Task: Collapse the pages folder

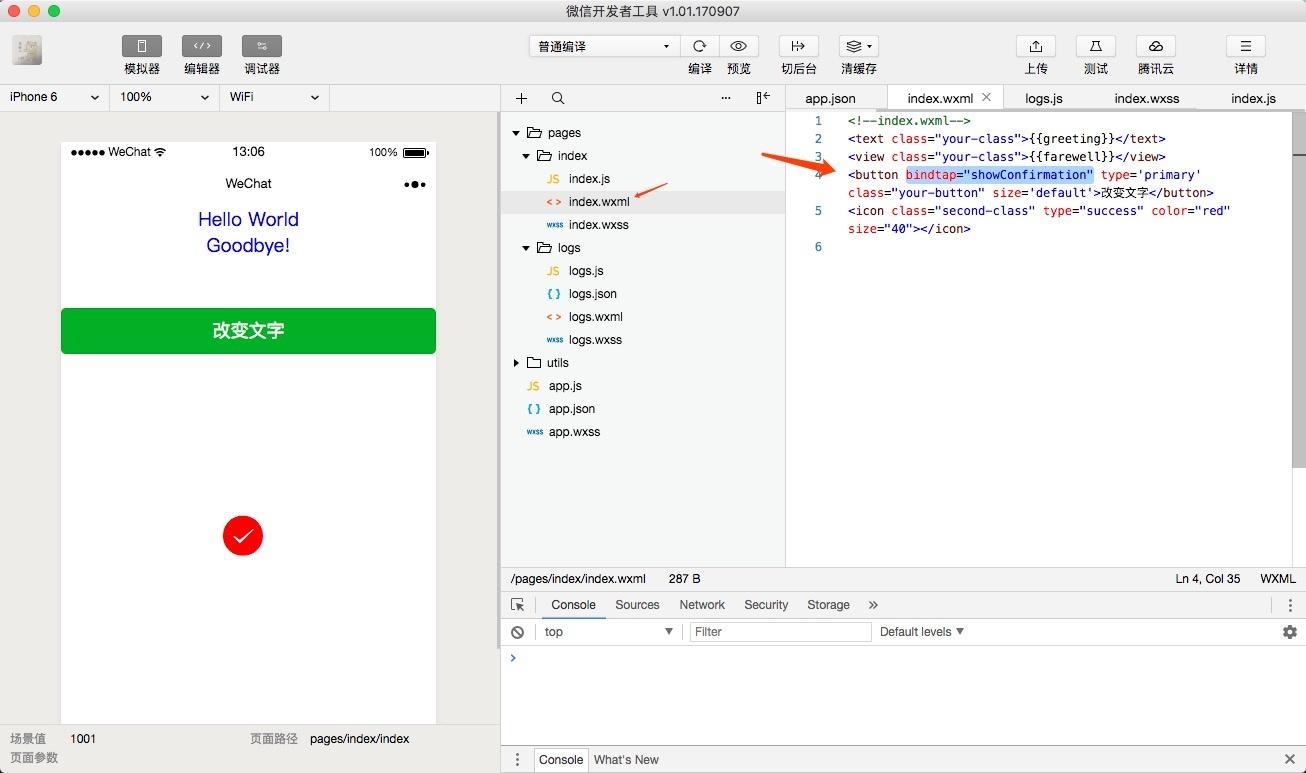Action: coord(516,133)
